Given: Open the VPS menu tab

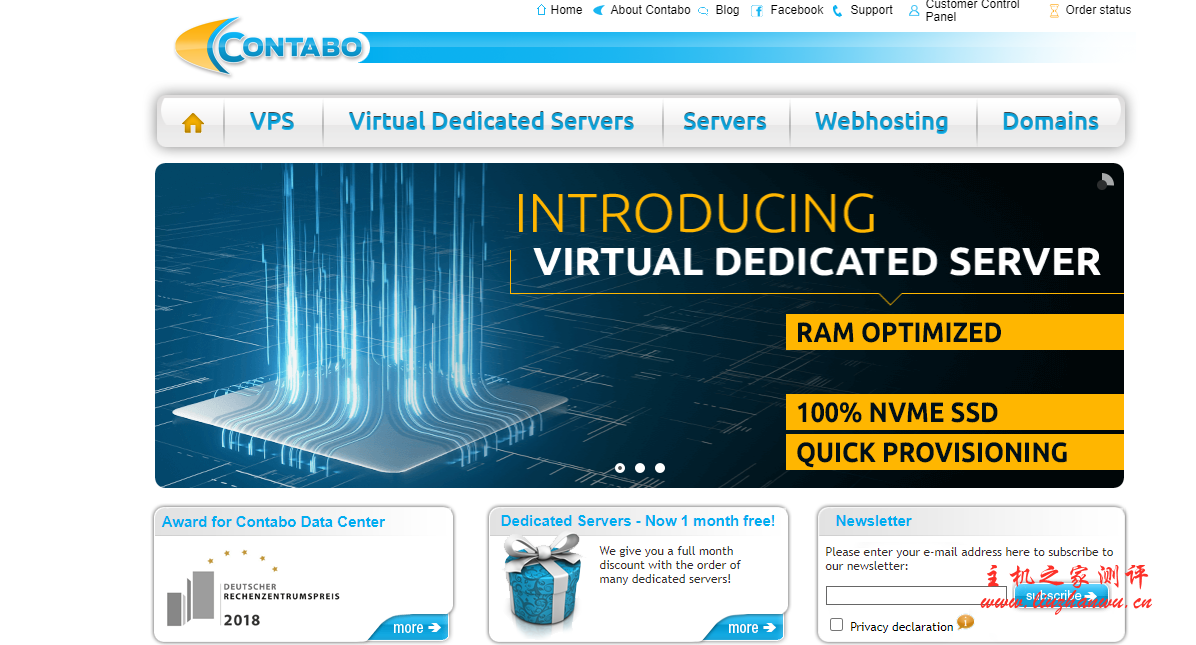Looking at the screenshot, I should pos(272,122).
